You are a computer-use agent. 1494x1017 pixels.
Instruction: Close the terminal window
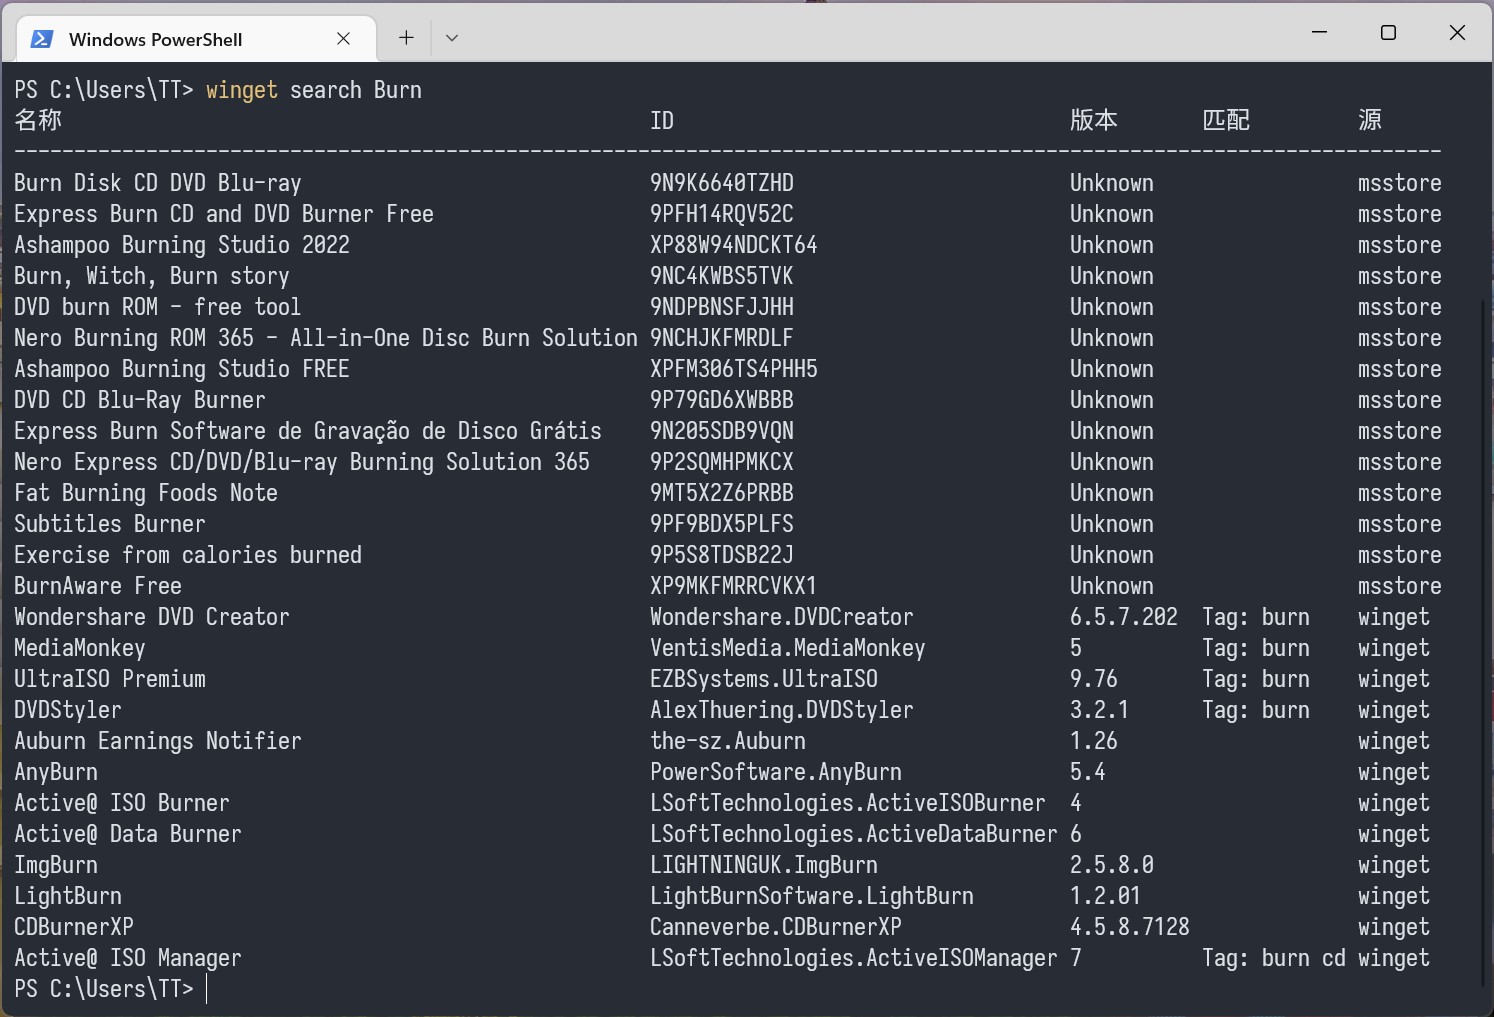(1457, 33)
